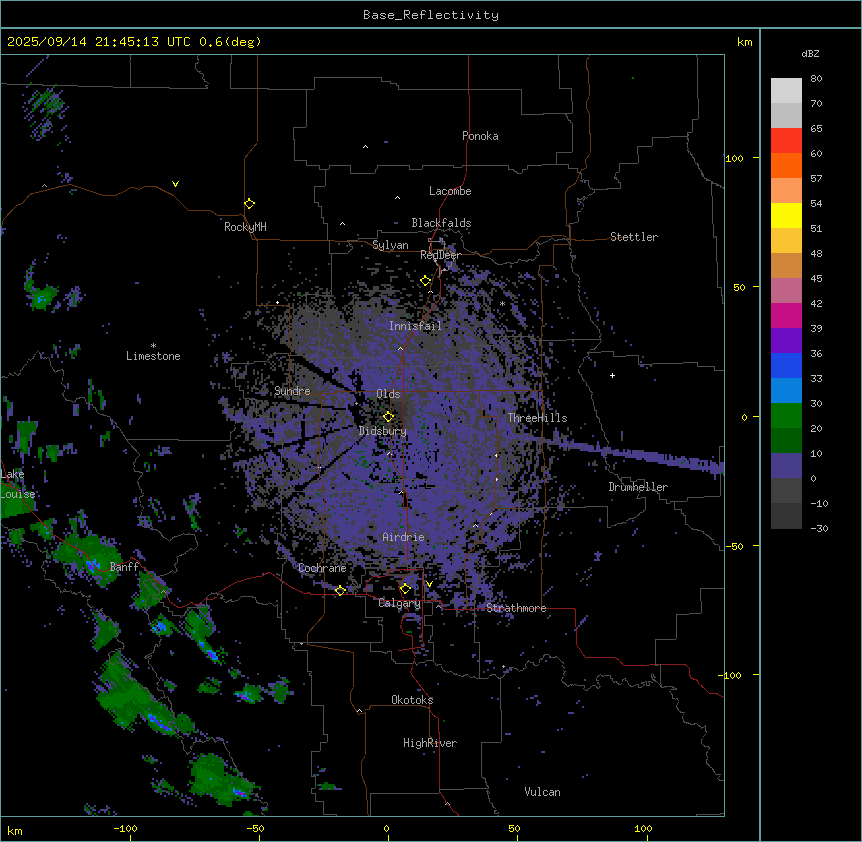Click the -100 tick label on bottom axis
The image size is (862, 842).
[x=125, y=828]
